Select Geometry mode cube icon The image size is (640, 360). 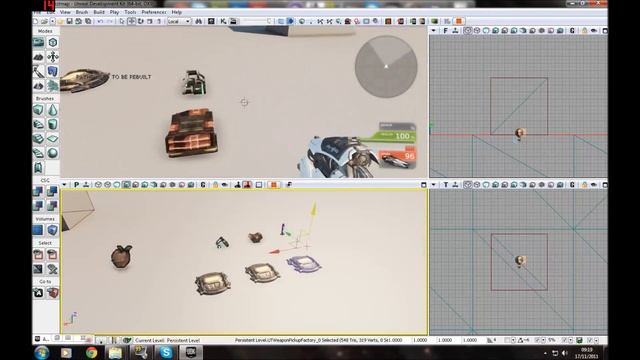(x=53, y=42)
